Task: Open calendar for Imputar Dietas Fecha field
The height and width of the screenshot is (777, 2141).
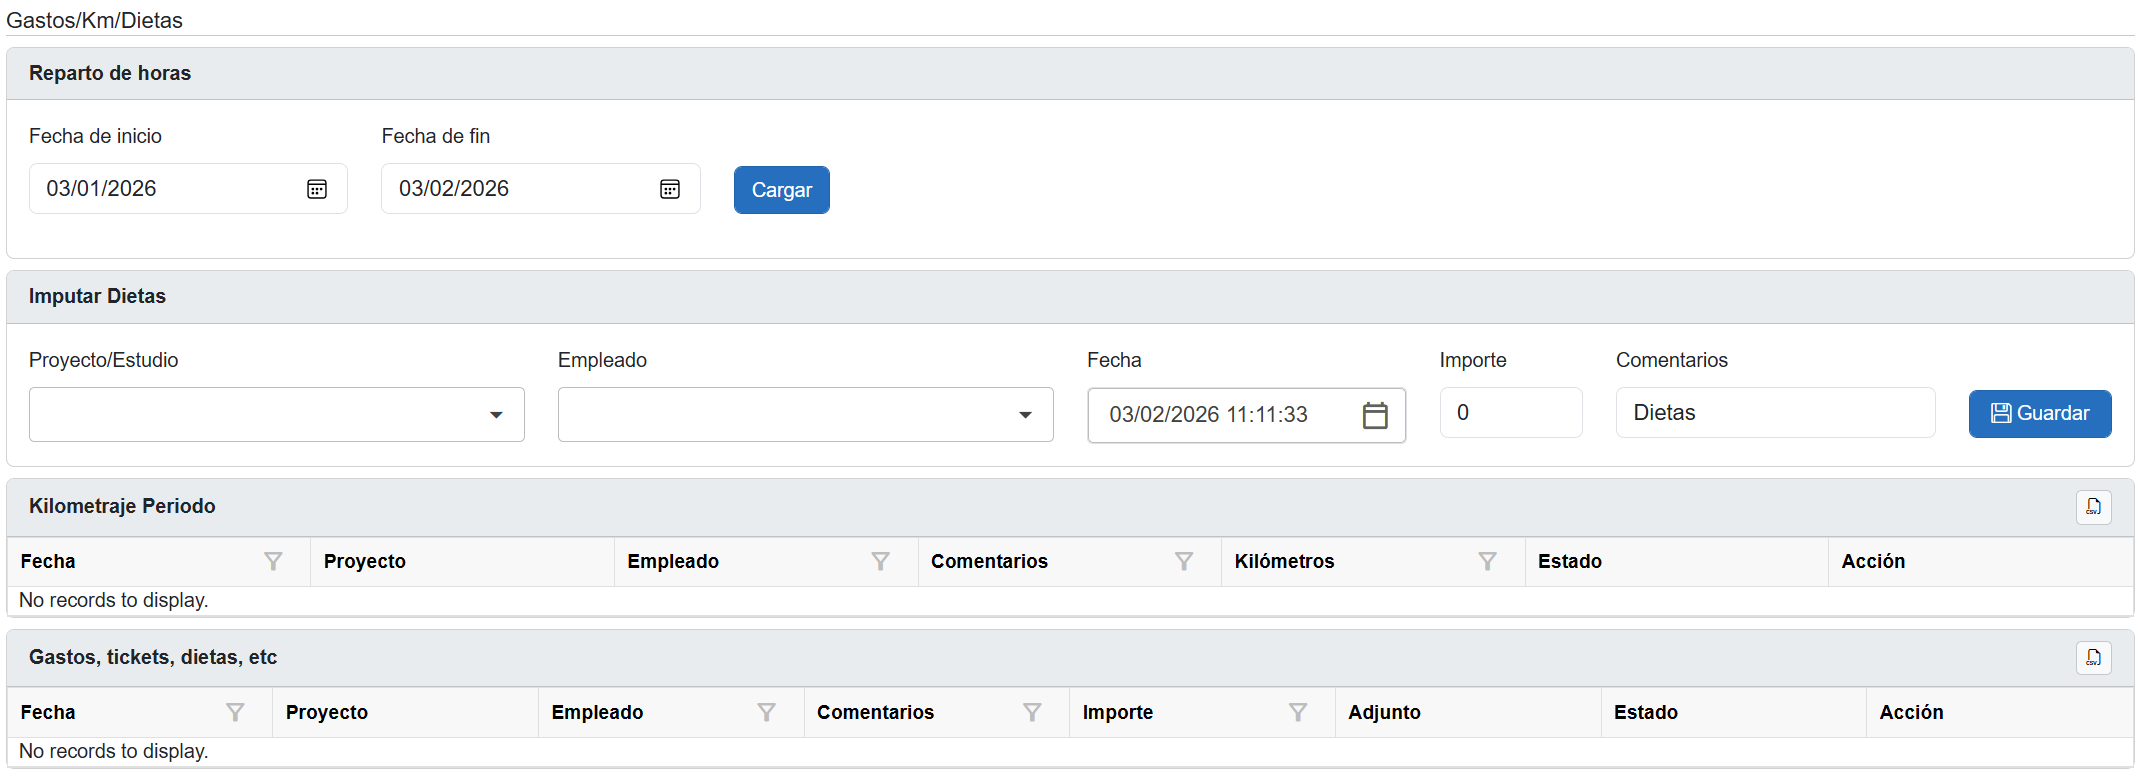Action: pos(1375,415)
